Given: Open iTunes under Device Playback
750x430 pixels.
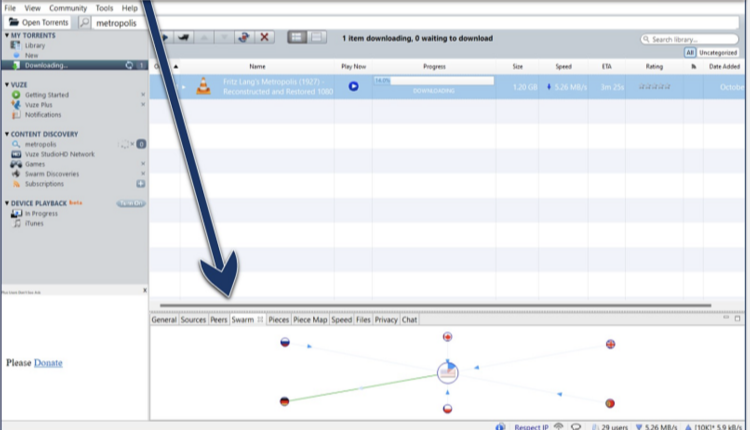Looking at the screenshot, I should coord(33,223).
